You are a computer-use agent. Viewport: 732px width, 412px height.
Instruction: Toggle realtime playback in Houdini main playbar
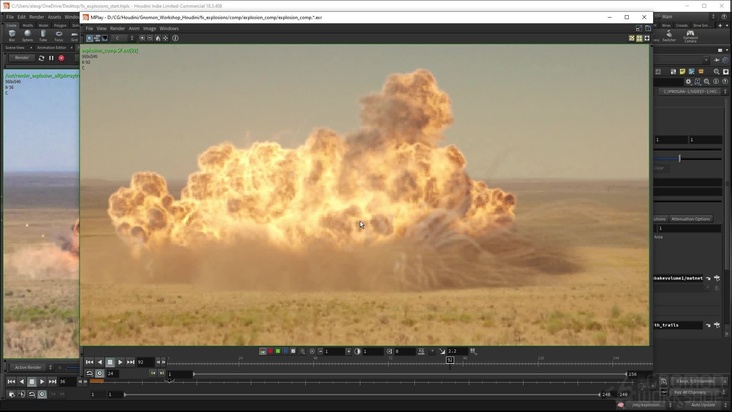coord(42,394)
